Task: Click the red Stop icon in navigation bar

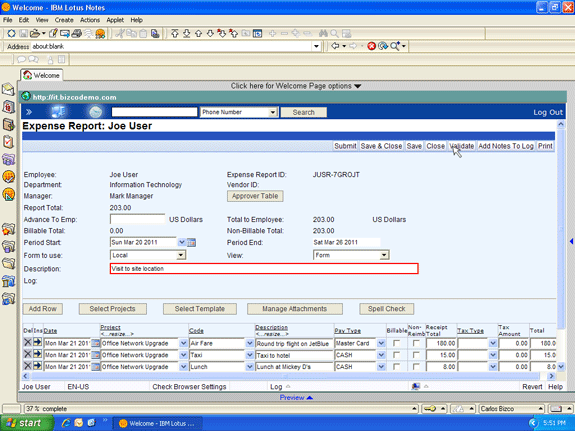Action: coord(371,46)
